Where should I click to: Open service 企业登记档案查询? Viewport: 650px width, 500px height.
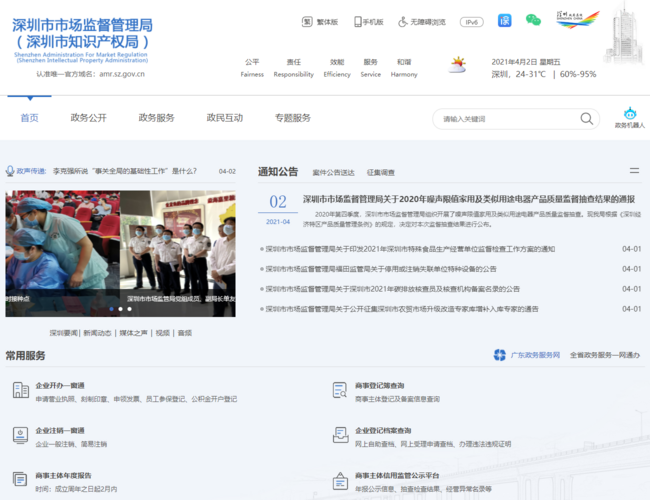[383, 431]
